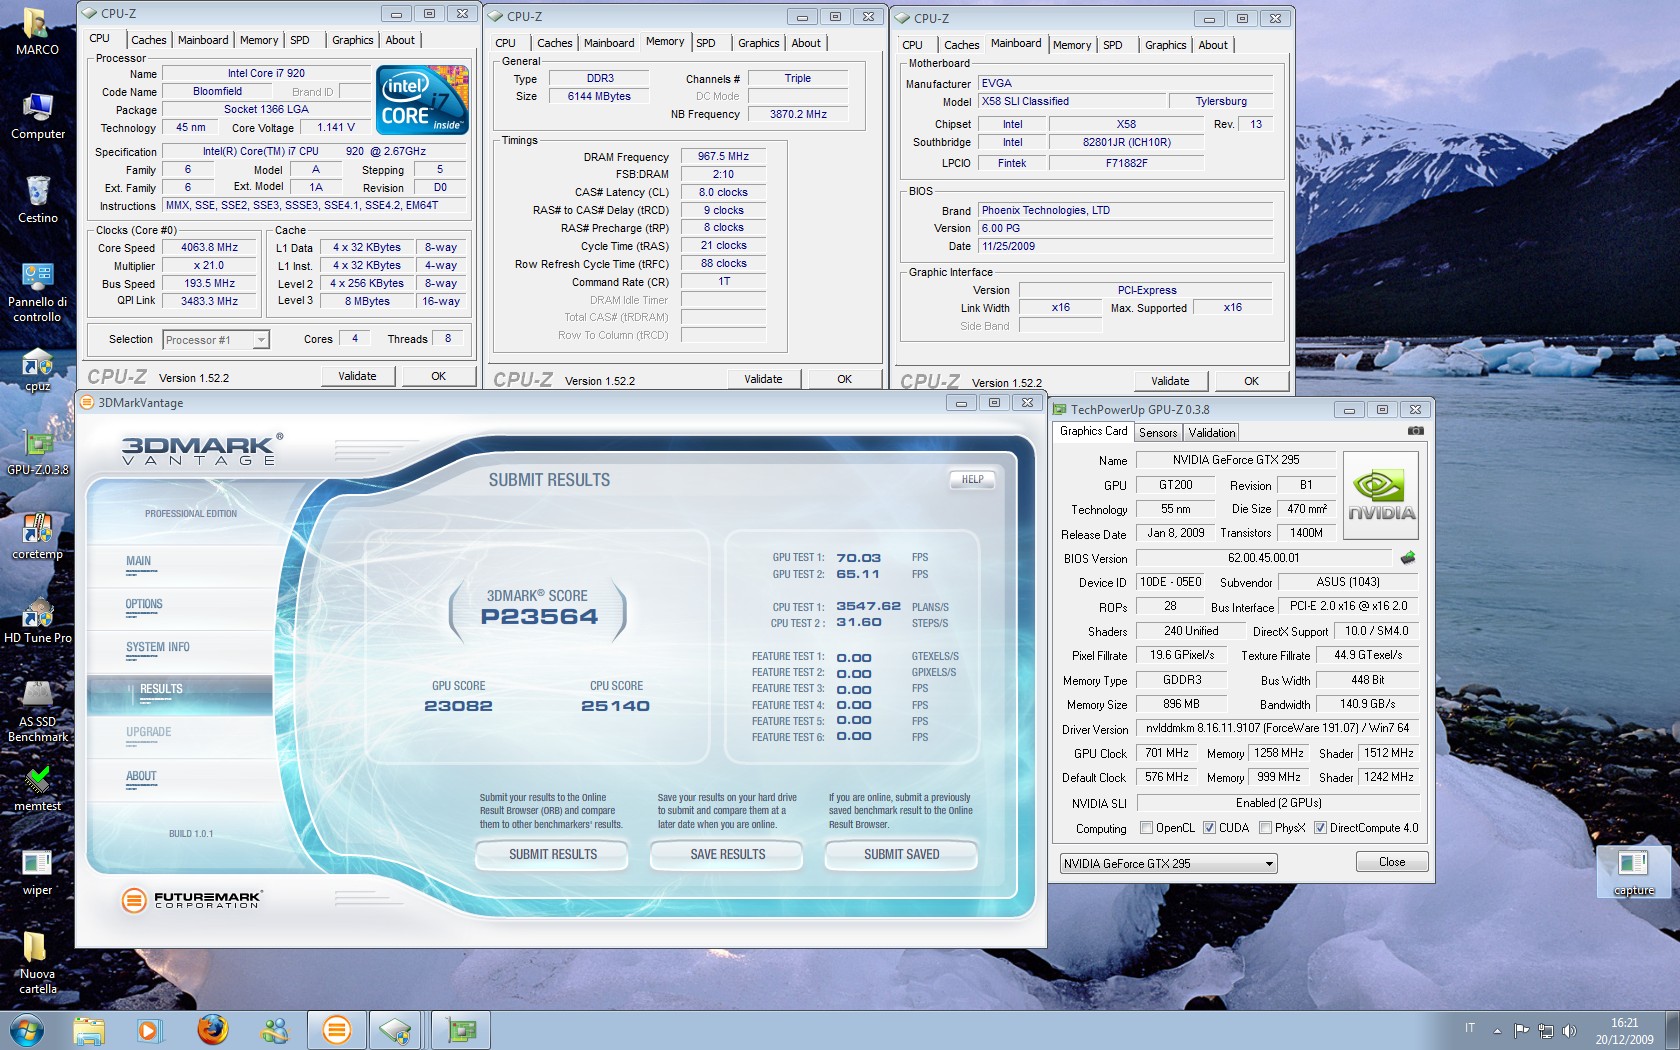Switch to Sensors tab in GPU-Z
1680x1050 pixels.
pos(1158,433)
